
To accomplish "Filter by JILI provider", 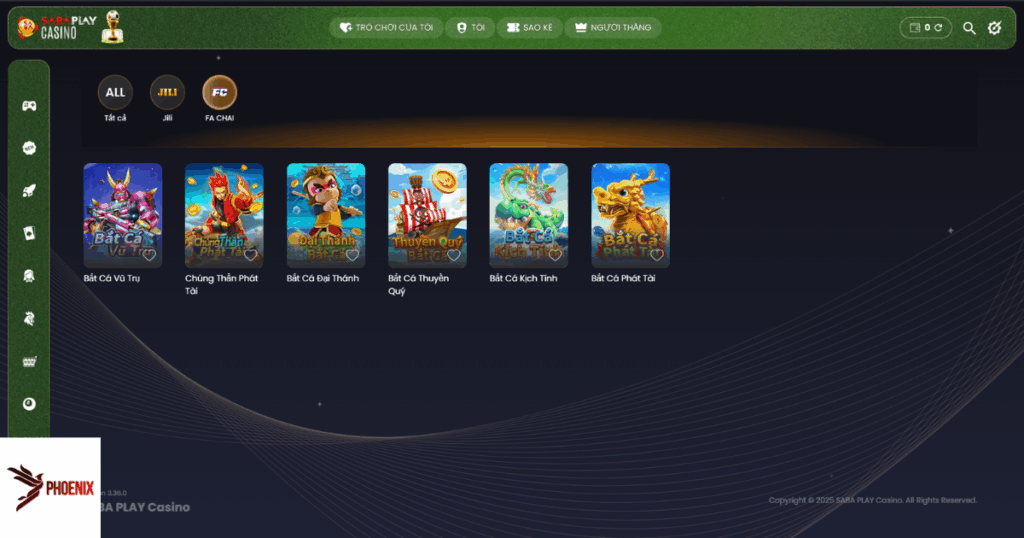I will (167, 92).
